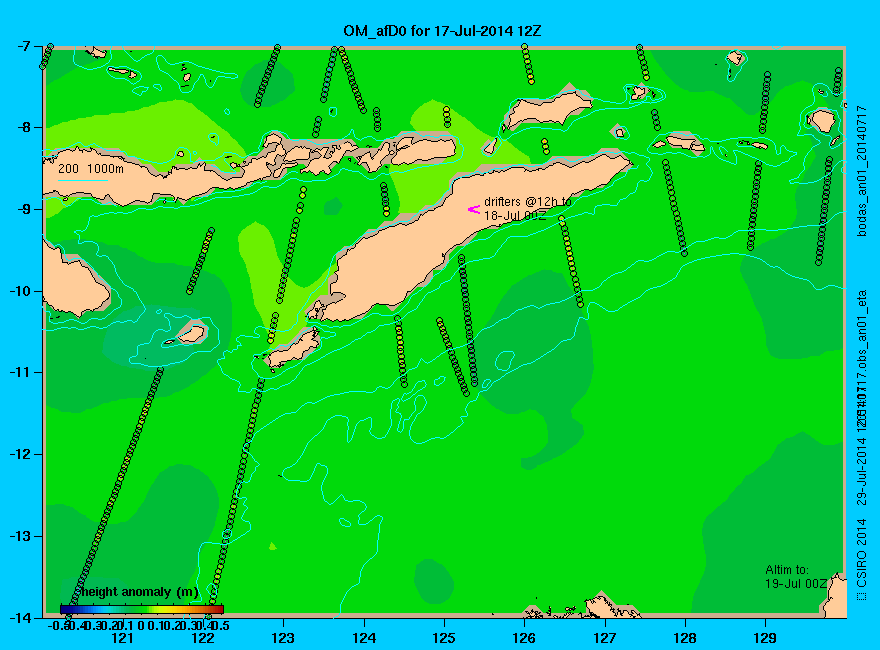
Task: Select the magenta drifter arrow marker
Action: click(474, 209)
